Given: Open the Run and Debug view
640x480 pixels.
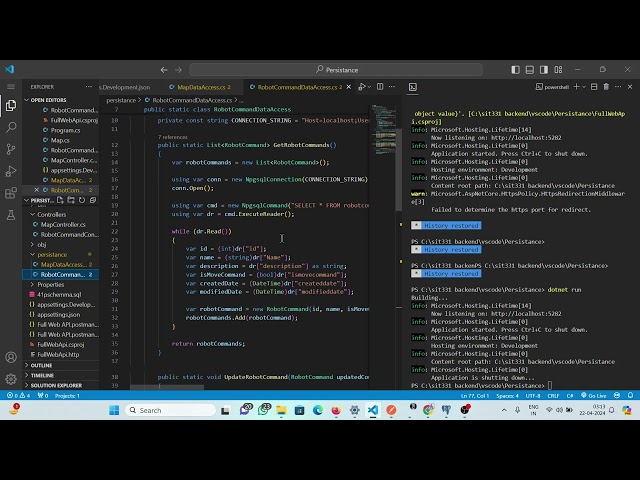Looking at the screenshot, I should 11,171.
